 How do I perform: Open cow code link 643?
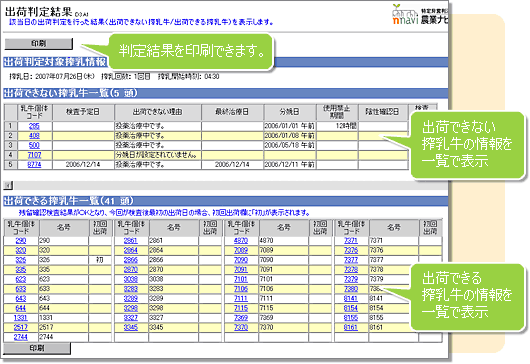(x=21, y=298)
